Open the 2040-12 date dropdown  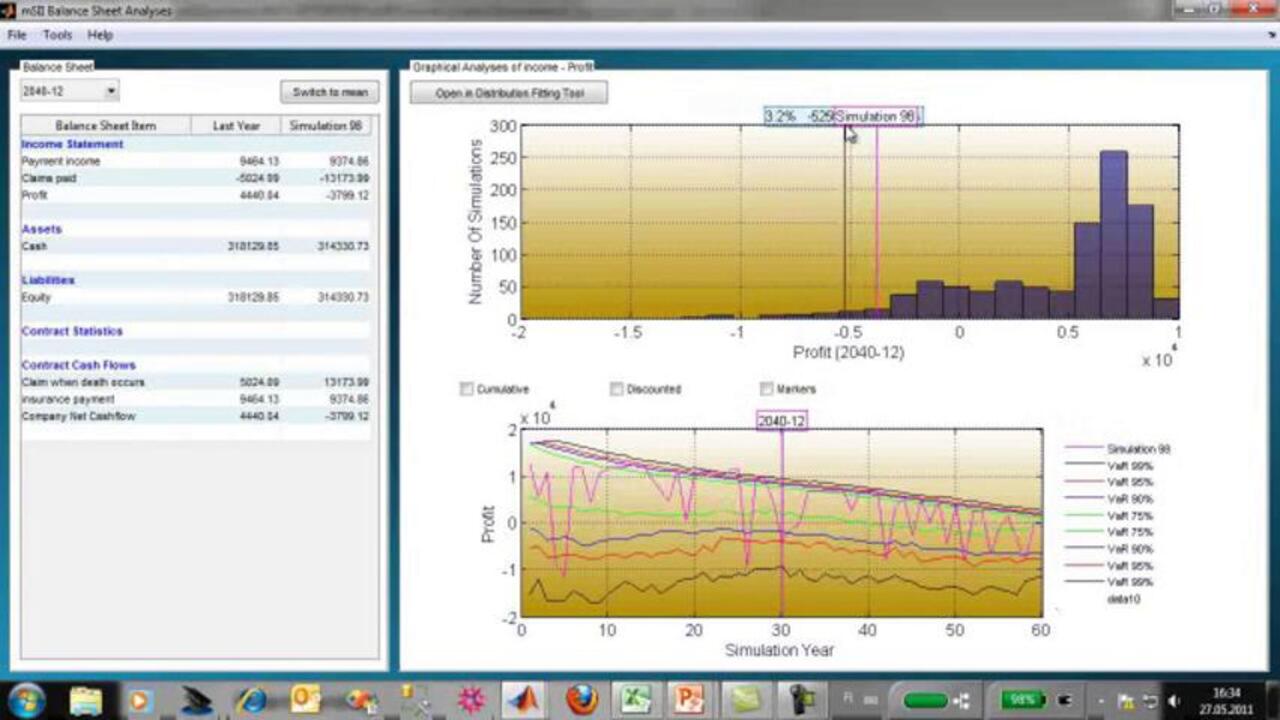110,90
